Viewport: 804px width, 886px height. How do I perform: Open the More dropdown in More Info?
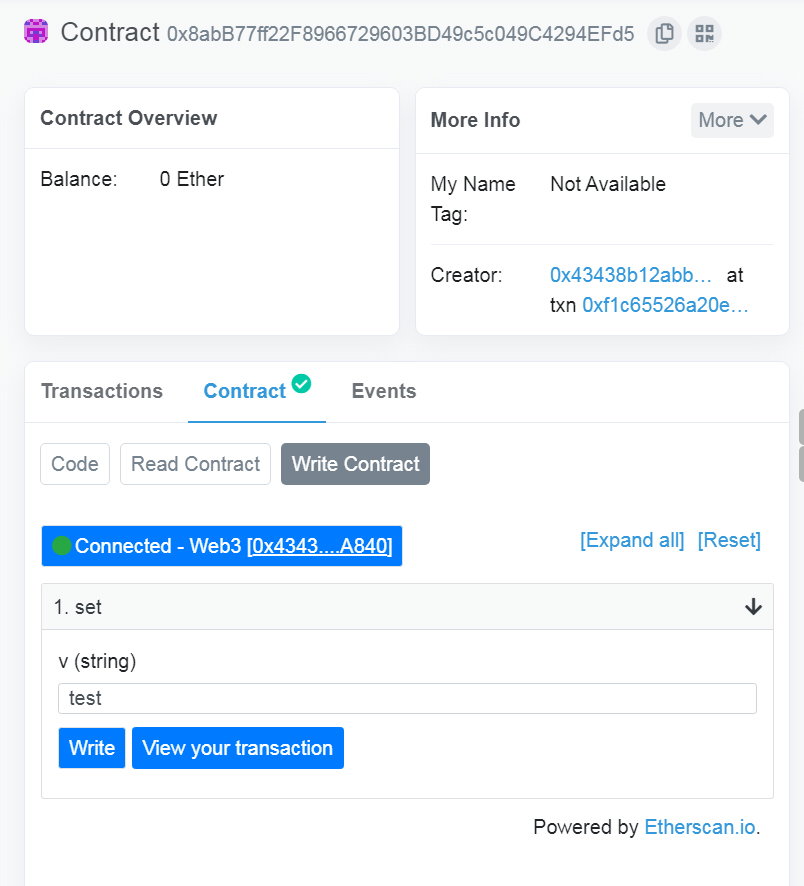732,120
